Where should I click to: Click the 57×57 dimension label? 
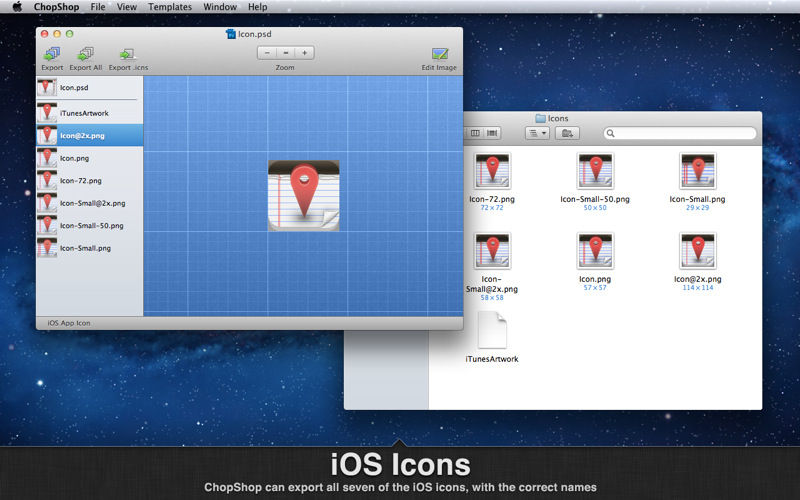(x=595, y=288)
